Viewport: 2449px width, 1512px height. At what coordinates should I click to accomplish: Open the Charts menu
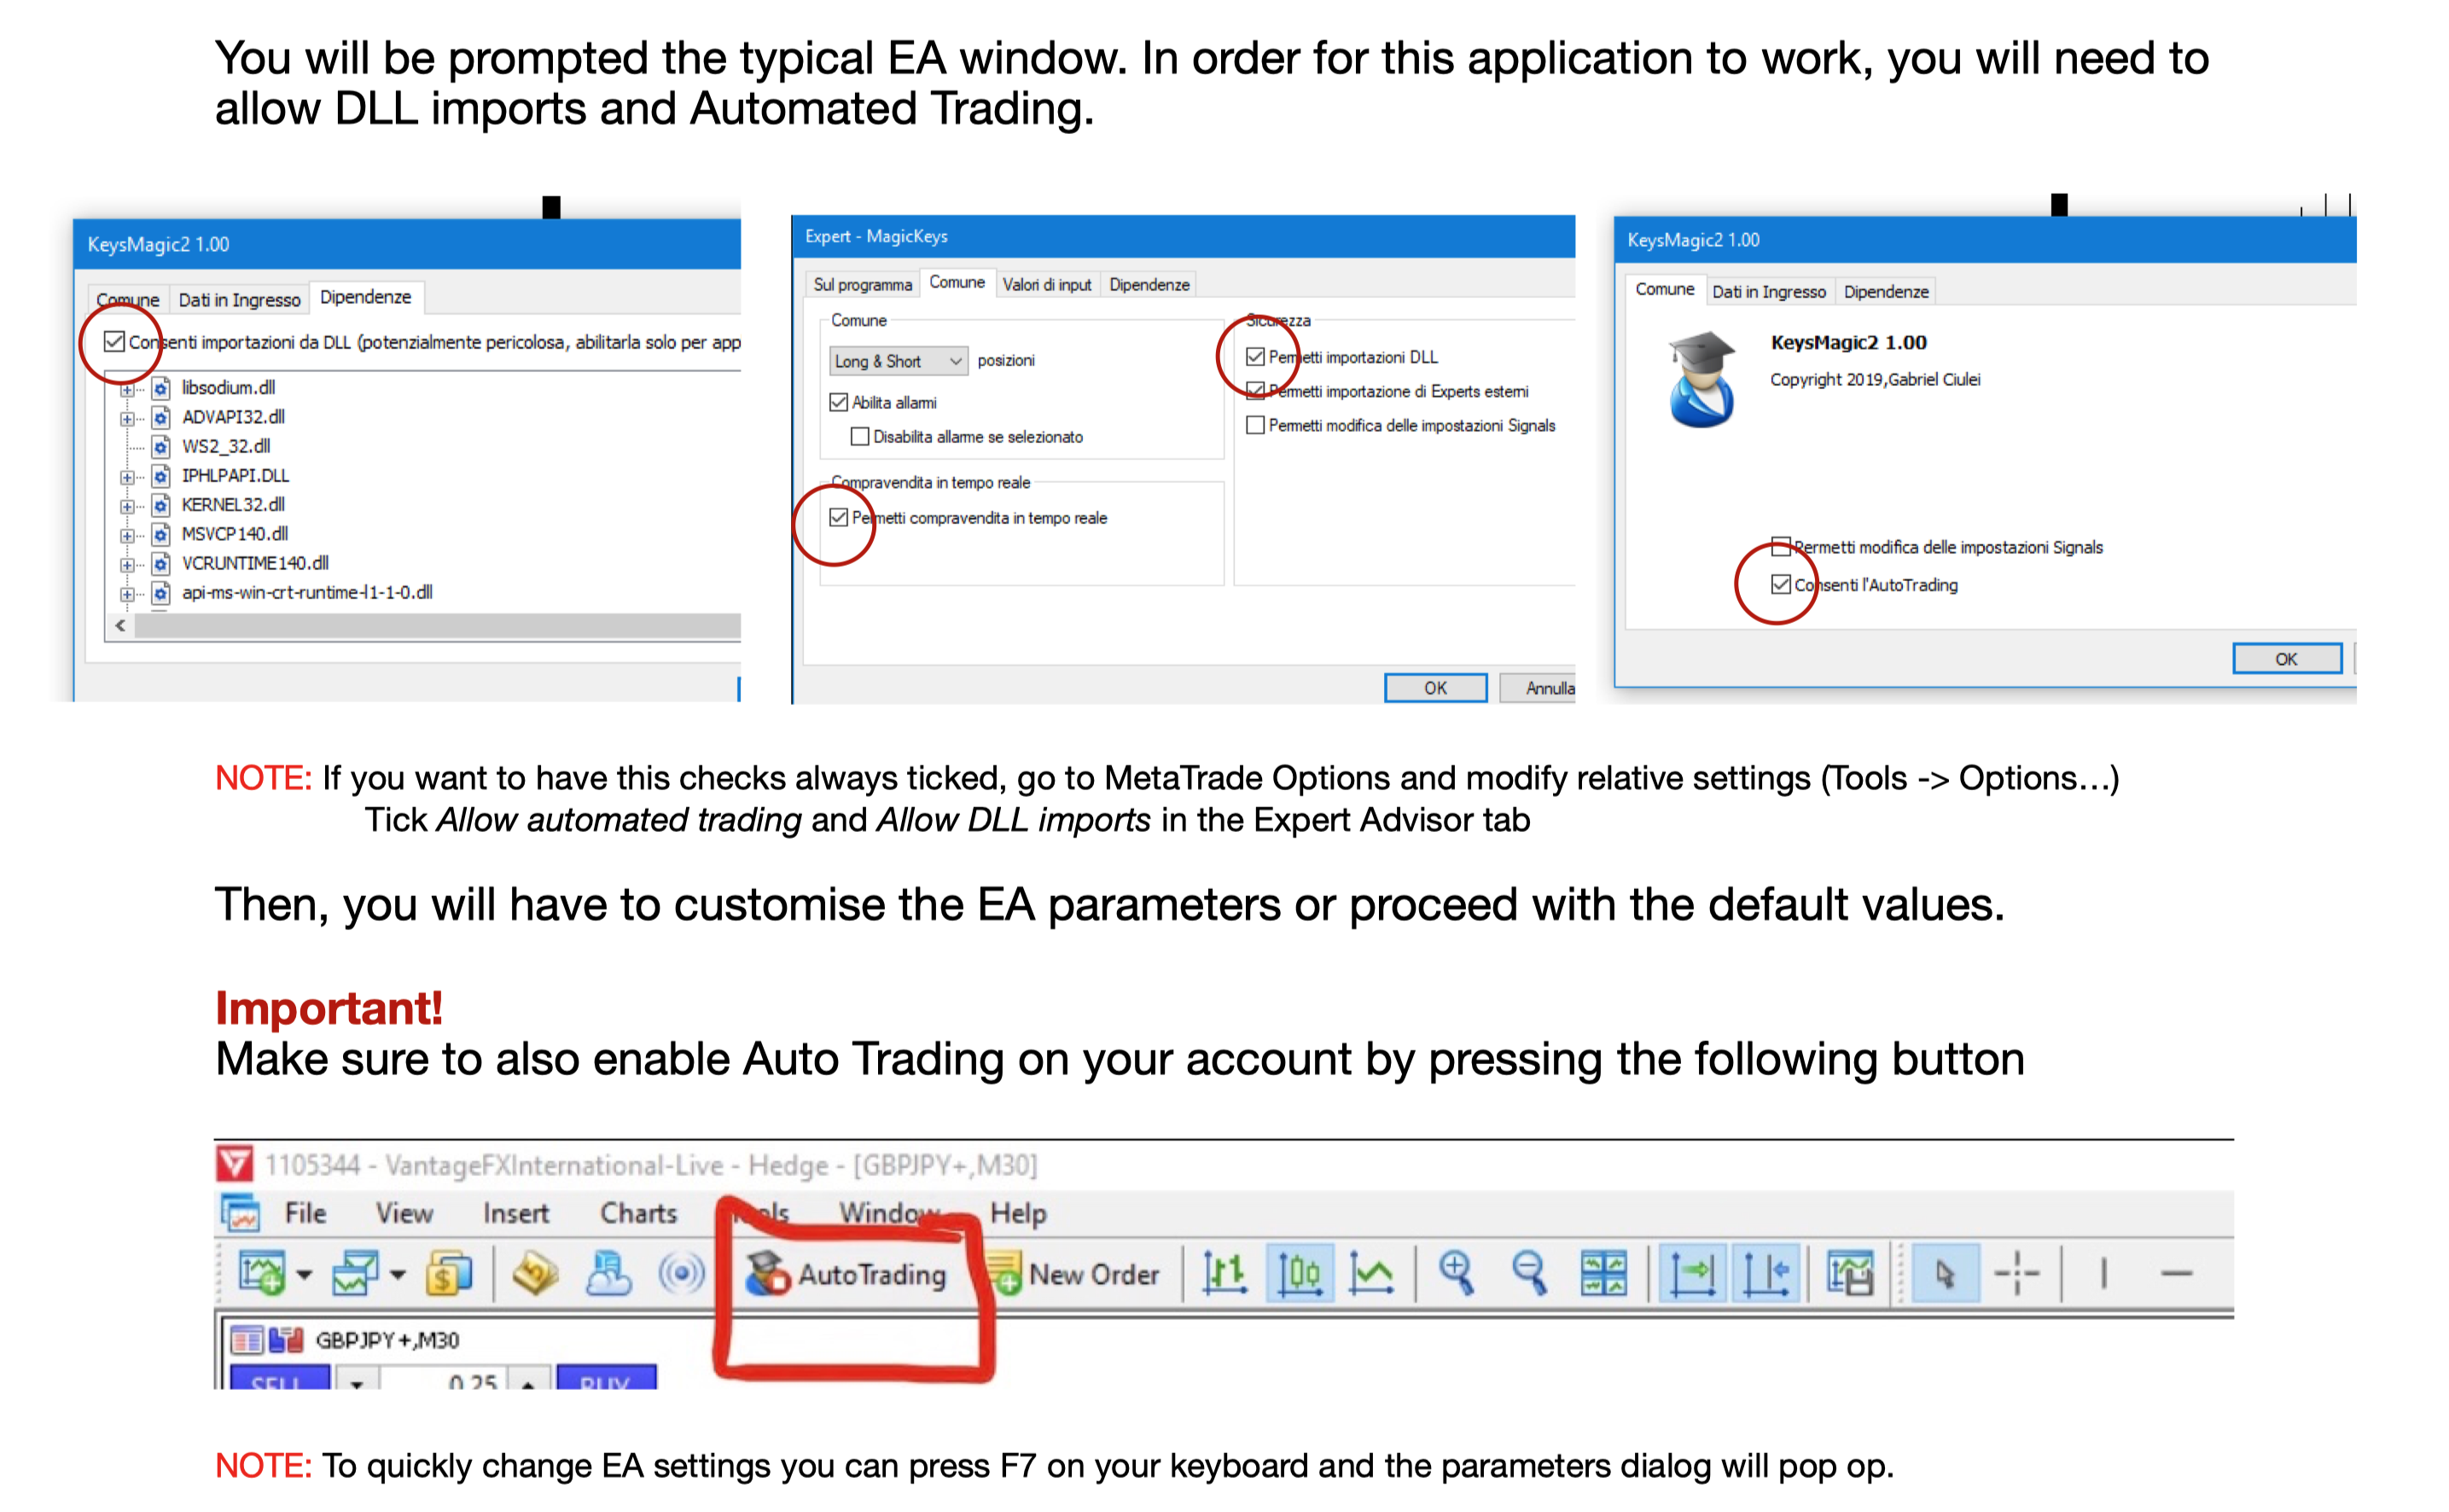coord(638,1213)
